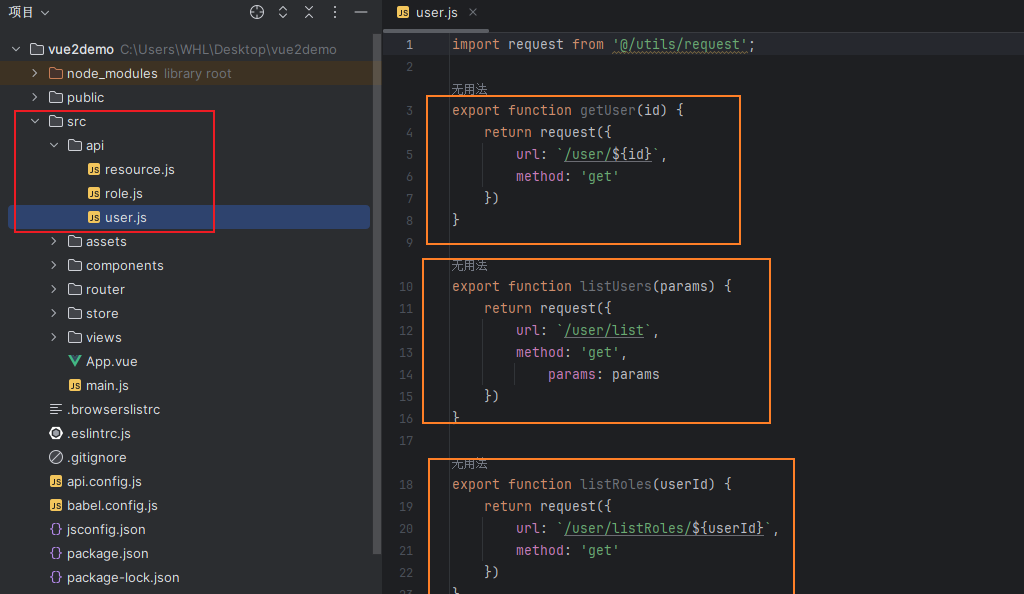Close the user.js editor tab
The image size is (1024, 594).
[473, 12]
